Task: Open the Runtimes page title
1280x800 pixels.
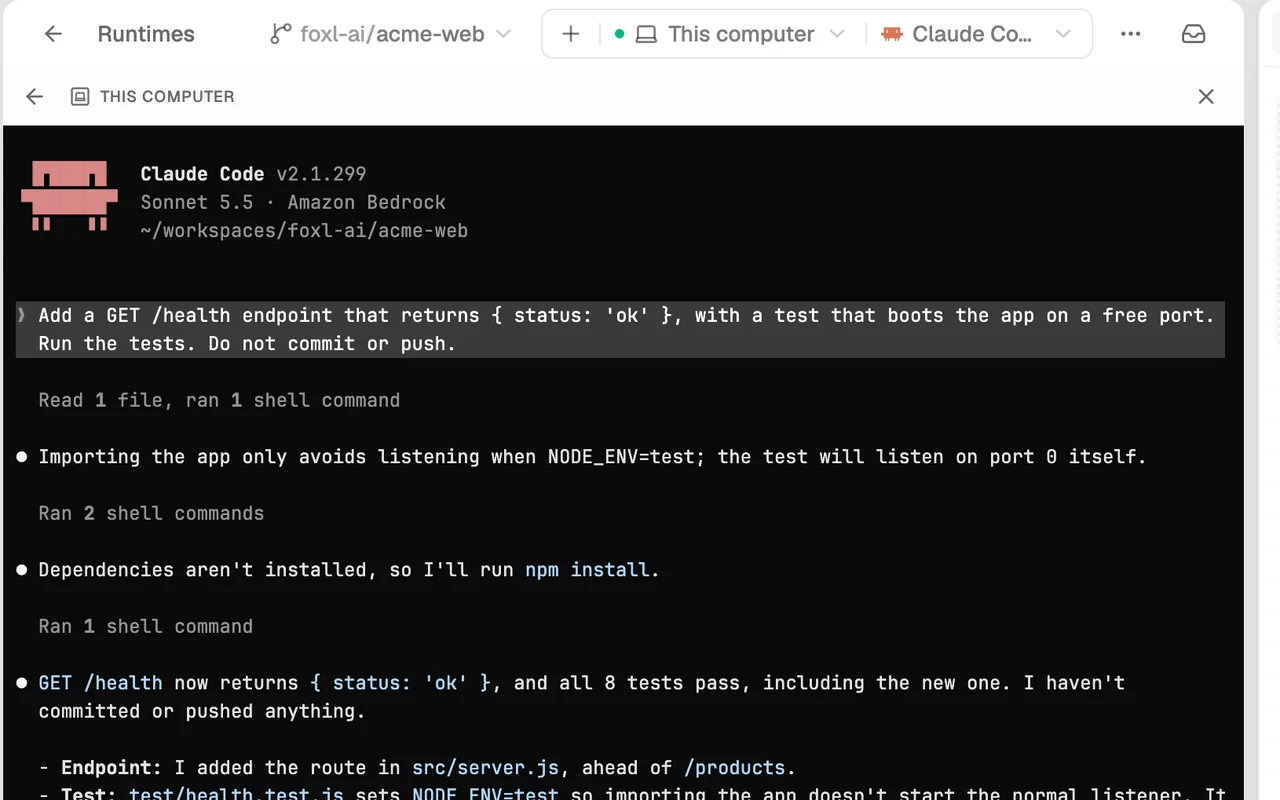Action: click(146, 34)
